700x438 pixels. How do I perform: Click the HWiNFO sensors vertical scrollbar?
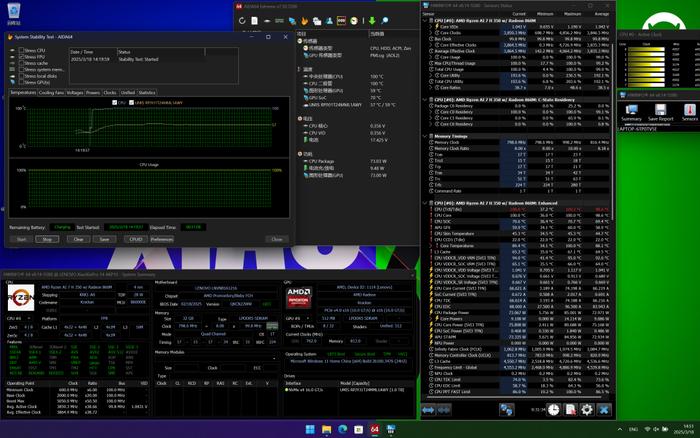pyautogui.click(x=613, y=134)
